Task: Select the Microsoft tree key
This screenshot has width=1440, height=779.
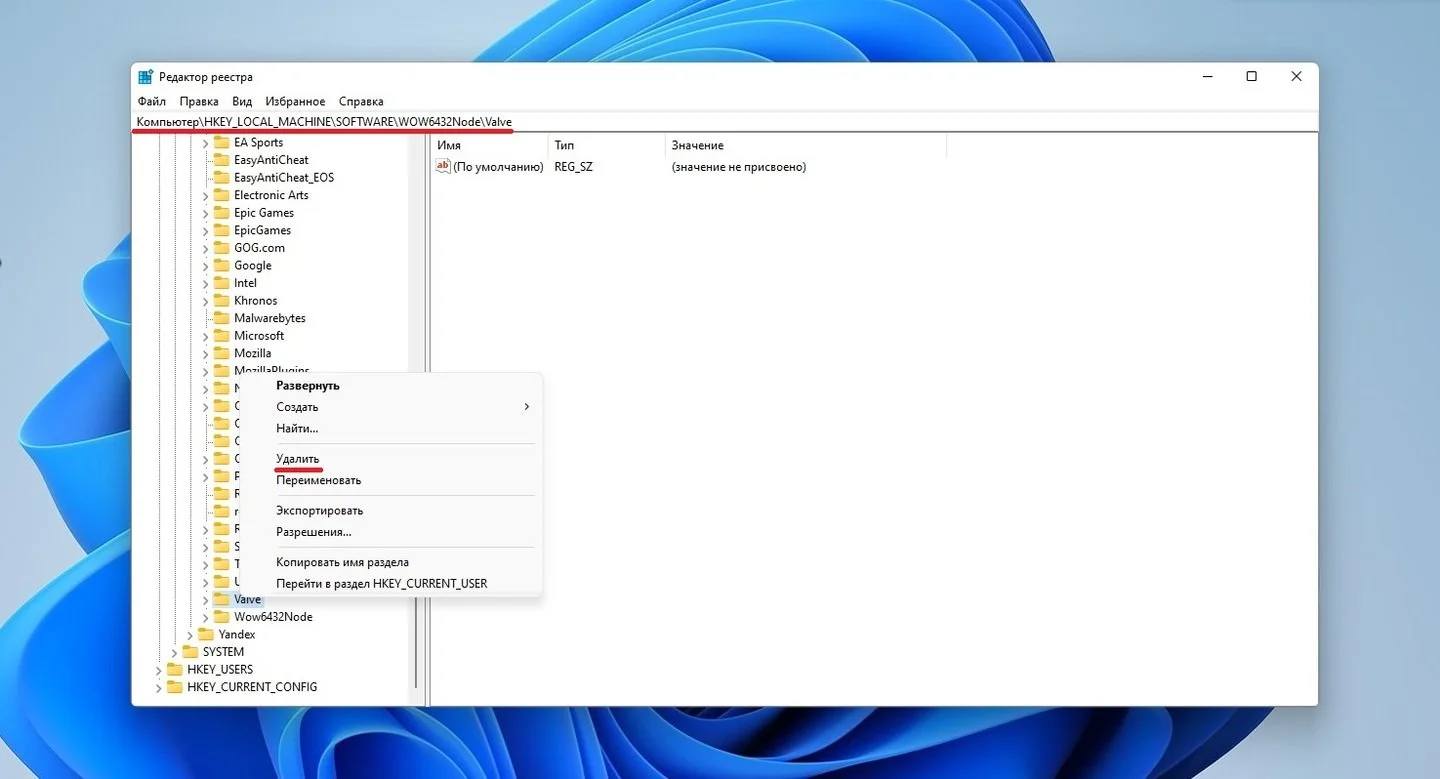Action: pyautogui.click(x=259, y=336)
